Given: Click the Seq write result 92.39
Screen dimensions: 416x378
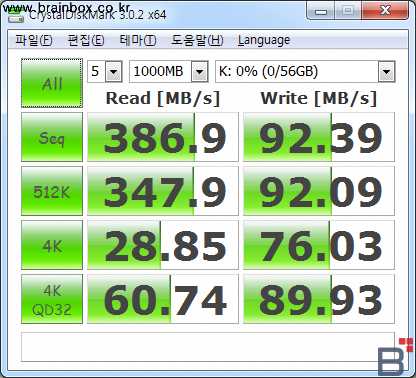Looking at the screenshot, I should [319, 137].
